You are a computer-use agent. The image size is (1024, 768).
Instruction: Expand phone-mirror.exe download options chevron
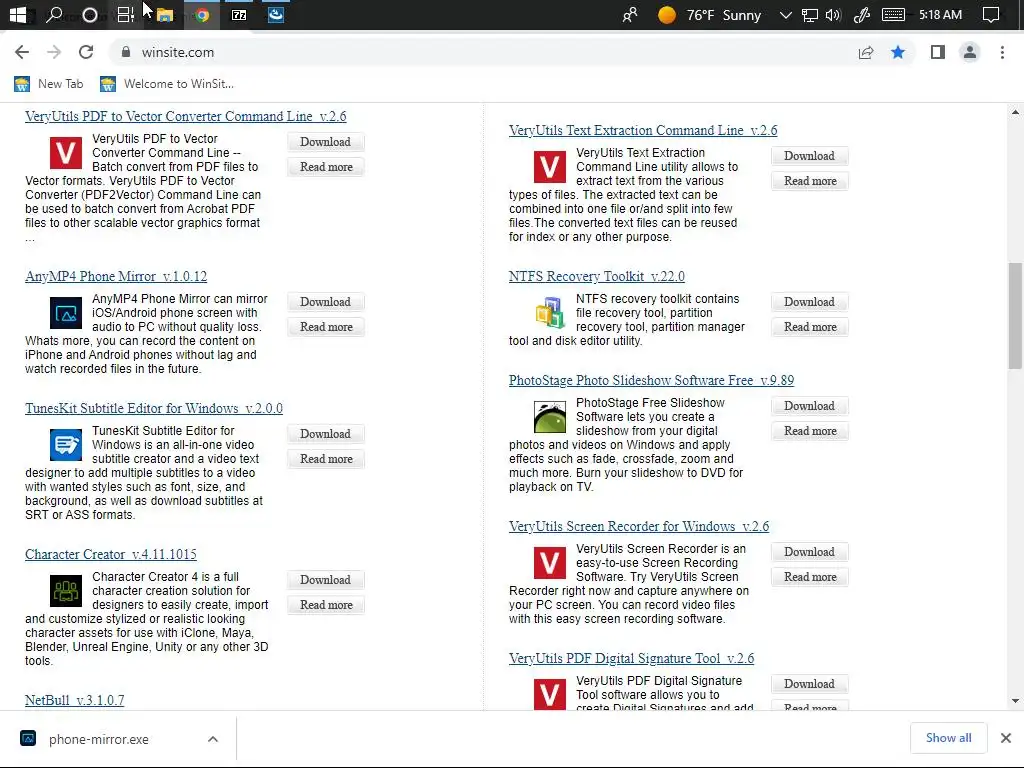(x=213, y=739)
